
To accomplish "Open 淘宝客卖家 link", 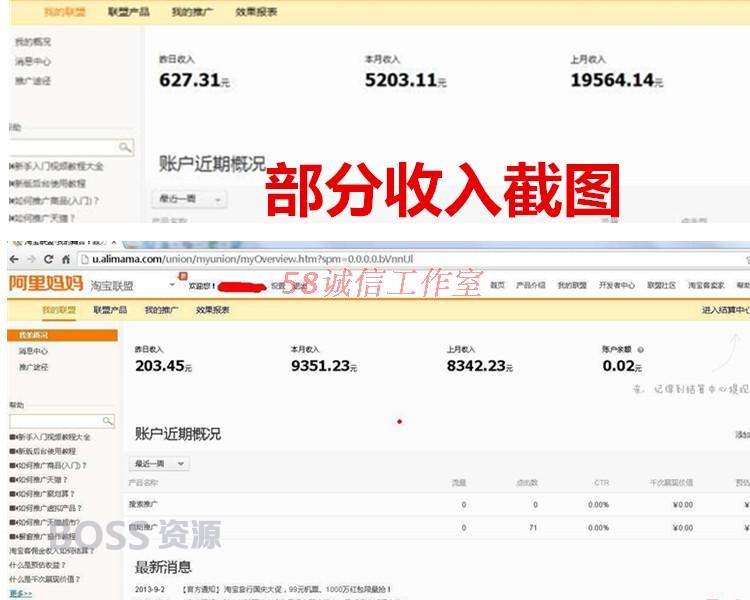I will click(706, 285).
